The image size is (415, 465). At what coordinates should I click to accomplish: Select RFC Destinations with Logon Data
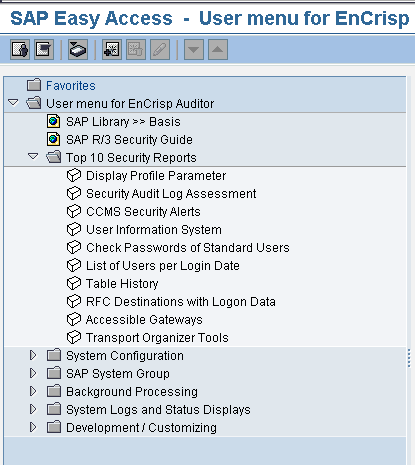pyautogui.click(x=181, y=302)
